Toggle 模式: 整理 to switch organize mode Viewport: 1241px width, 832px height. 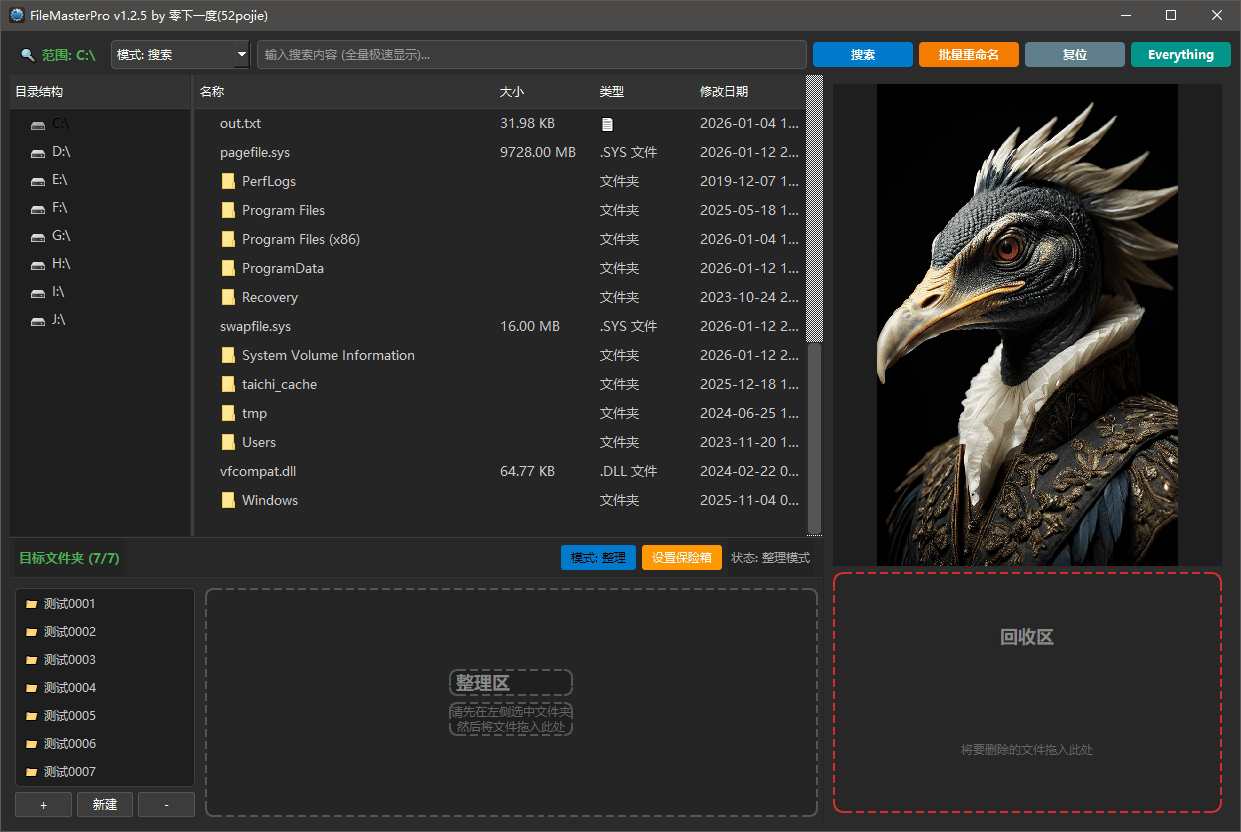pyautogui.click(x=597, y=557)
